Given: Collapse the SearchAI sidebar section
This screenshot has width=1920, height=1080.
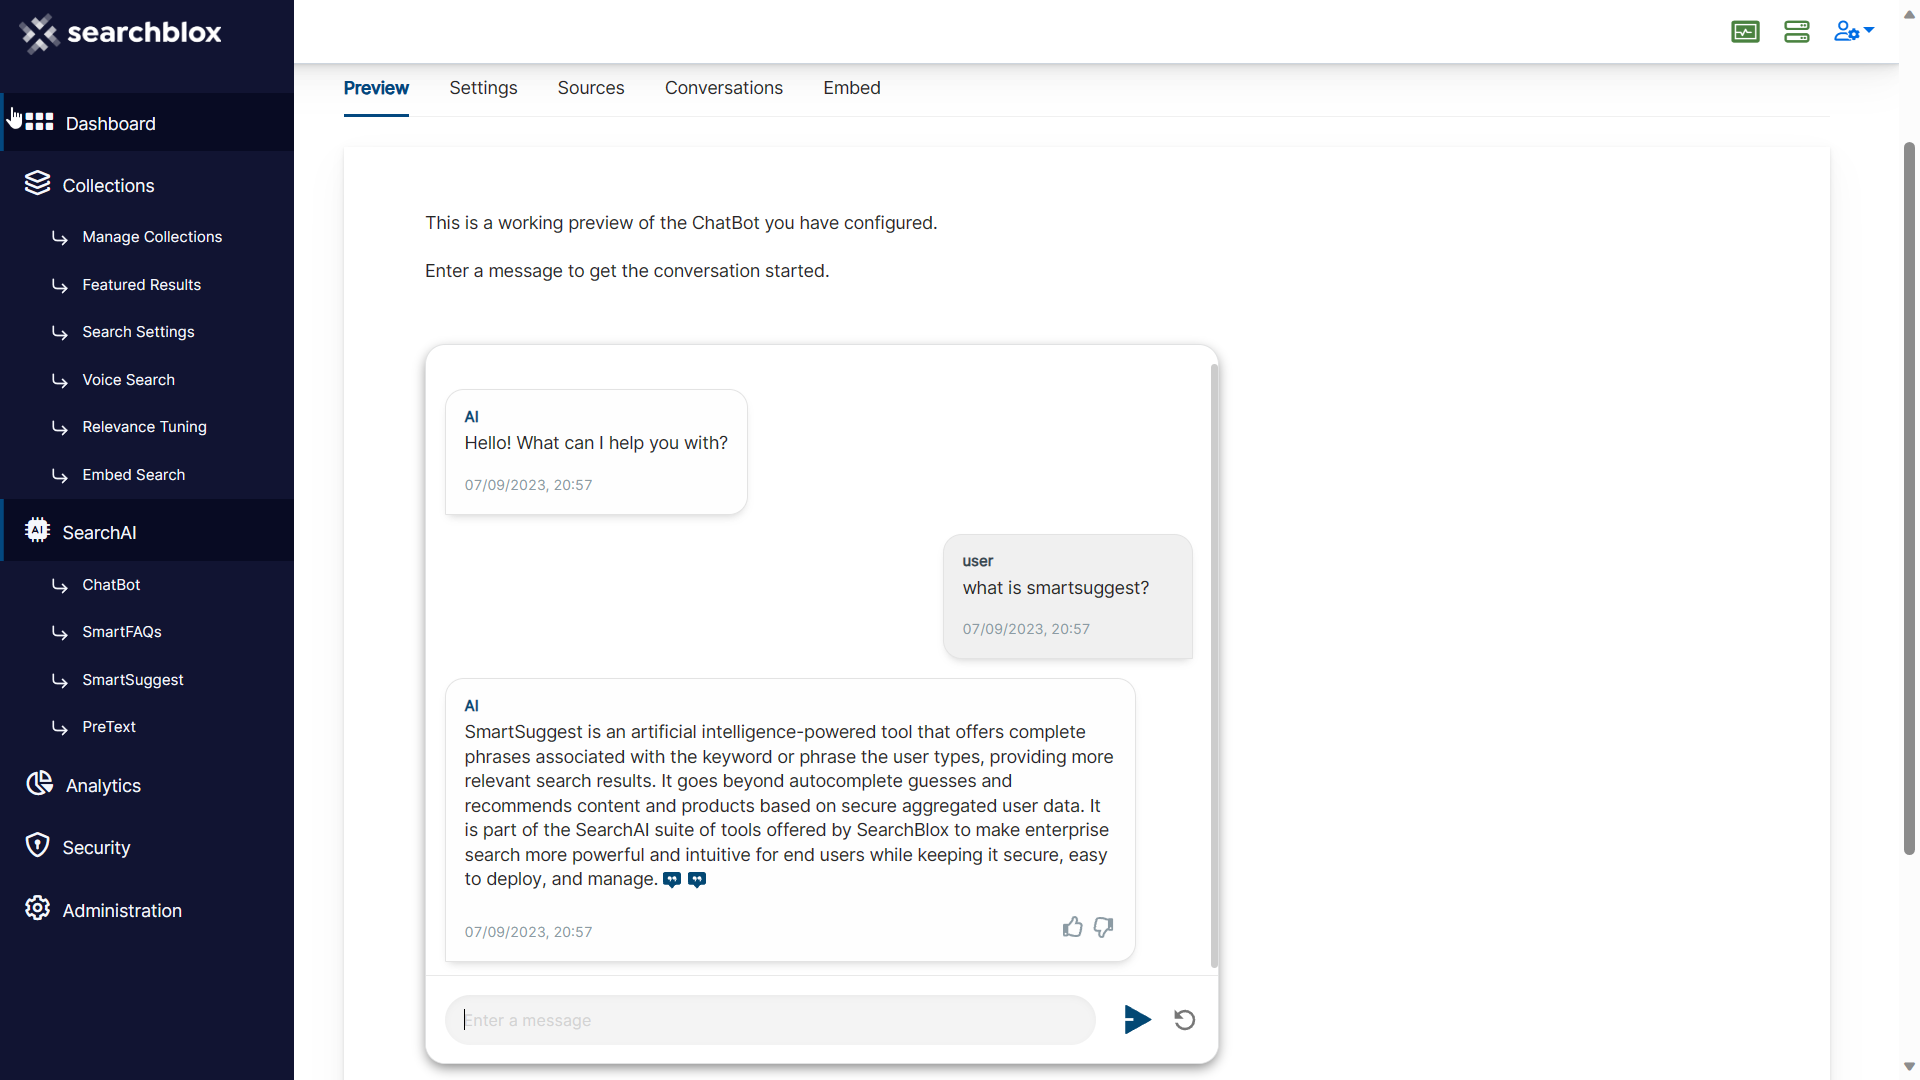Looking at the screenshot, I should point(99,532).
